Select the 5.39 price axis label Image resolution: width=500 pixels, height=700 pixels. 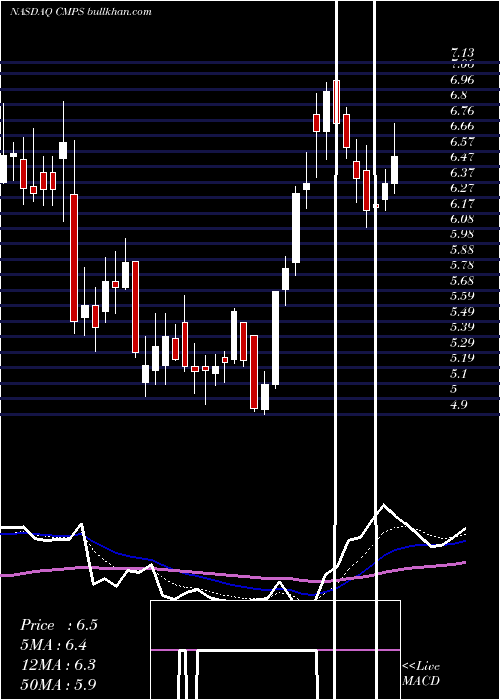(462, 327)
